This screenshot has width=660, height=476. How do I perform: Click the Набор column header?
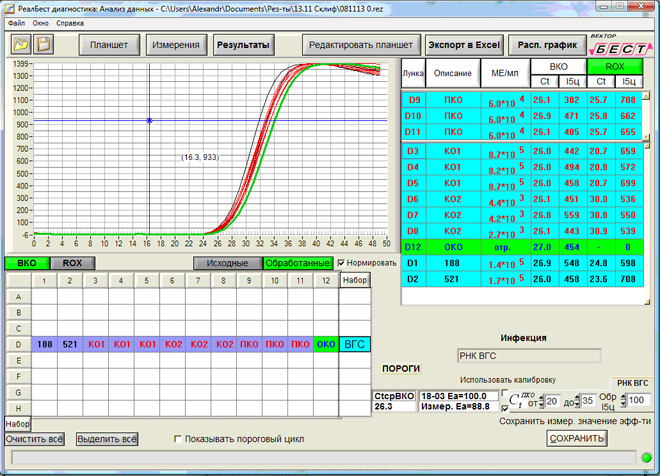(355, 280)
